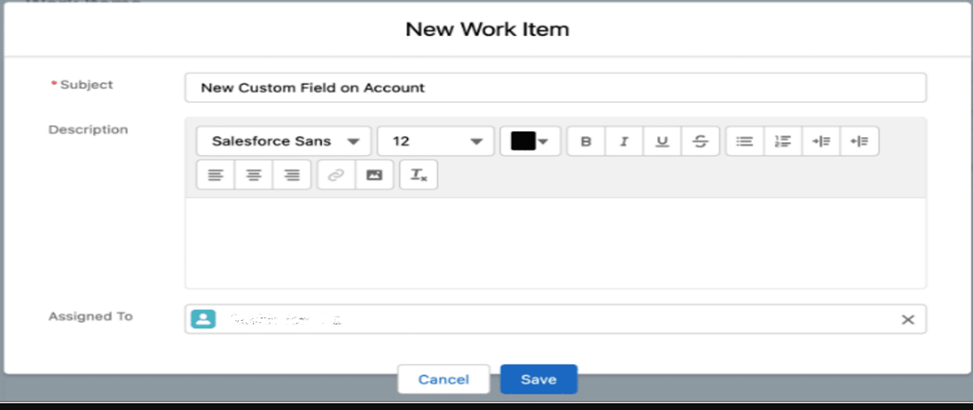The height and width of the screenshot is (410, 973).
Task: Insert a bulleted list
Action: point(745,141)
